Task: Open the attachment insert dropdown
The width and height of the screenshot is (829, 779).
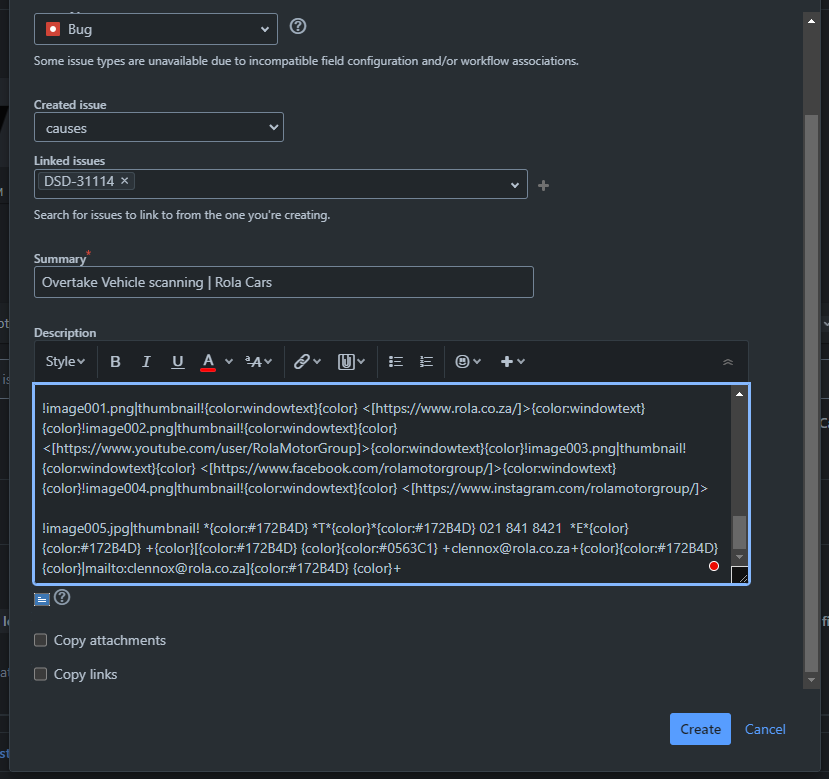Action: click(351, 361)
